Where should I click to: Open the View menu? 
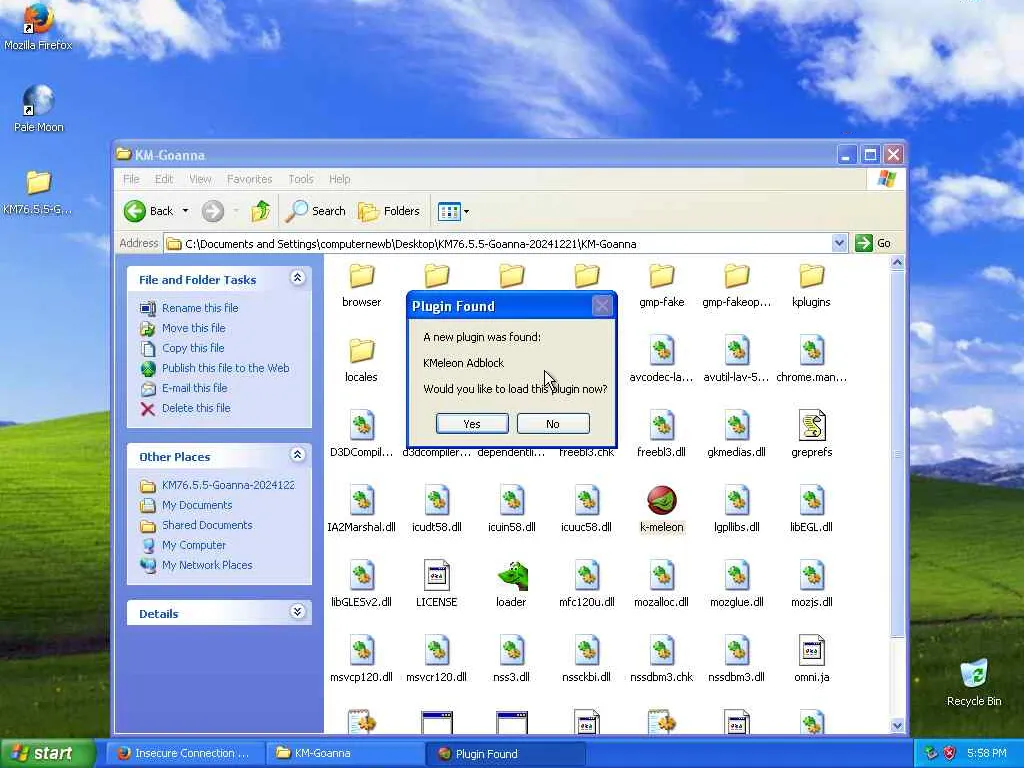[x=200, y=179]
